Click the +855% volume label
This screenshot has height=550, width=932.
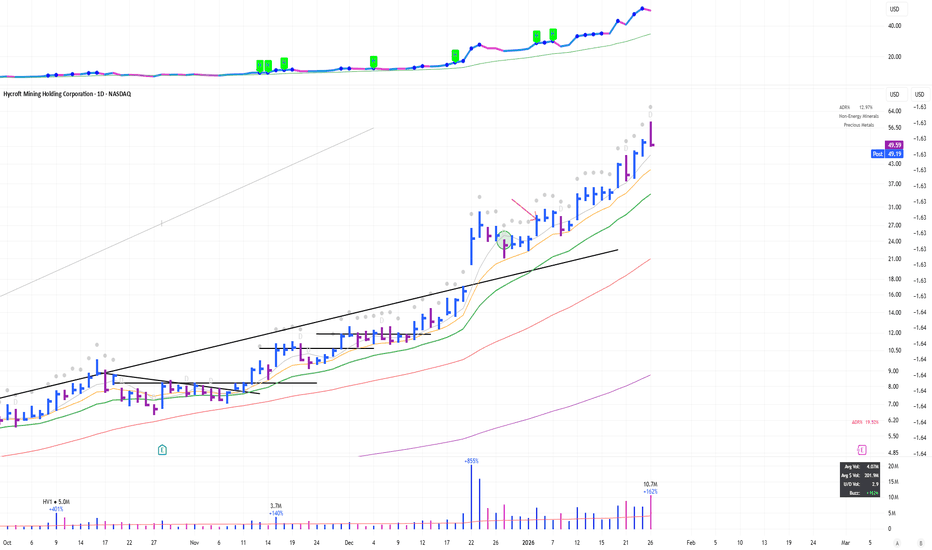[471, 461]
